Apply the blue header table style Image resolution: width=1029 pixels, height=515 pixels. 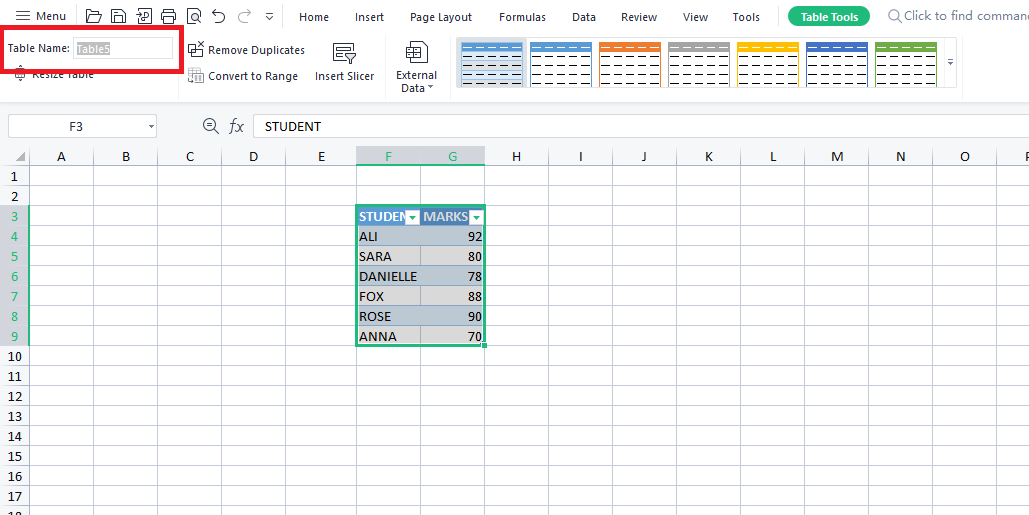[x=560, y=64]
